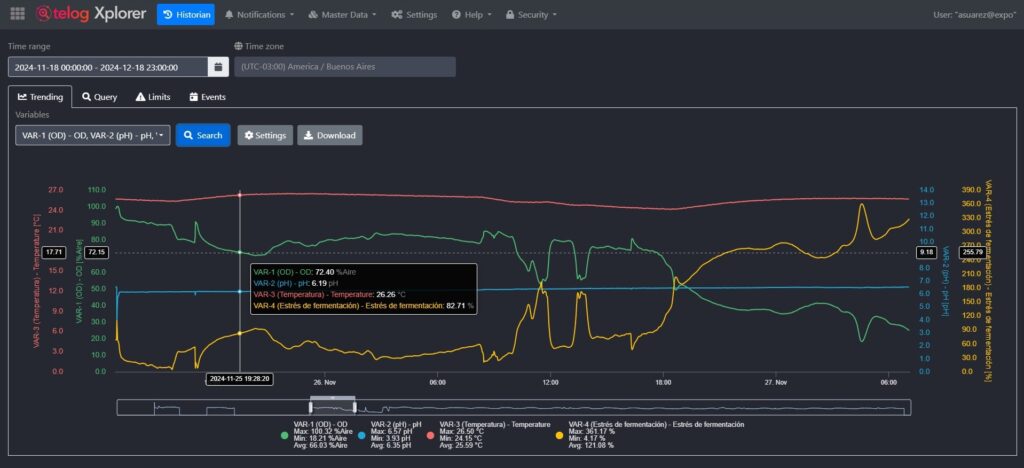Click the globe icon beside Time zone
Viewport: 1024px width, 468px height.
point(238,46)
